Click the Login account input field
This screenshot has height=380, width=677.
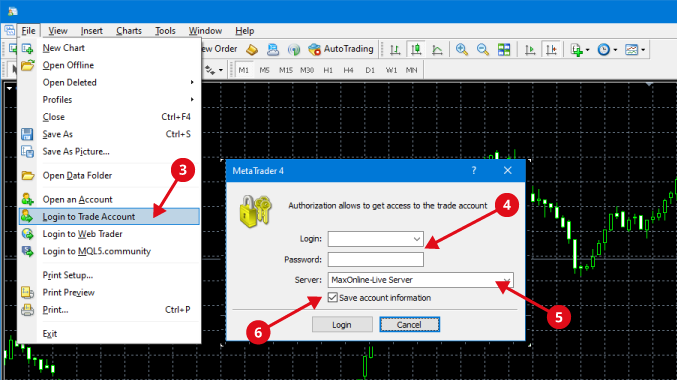[376, 239]
